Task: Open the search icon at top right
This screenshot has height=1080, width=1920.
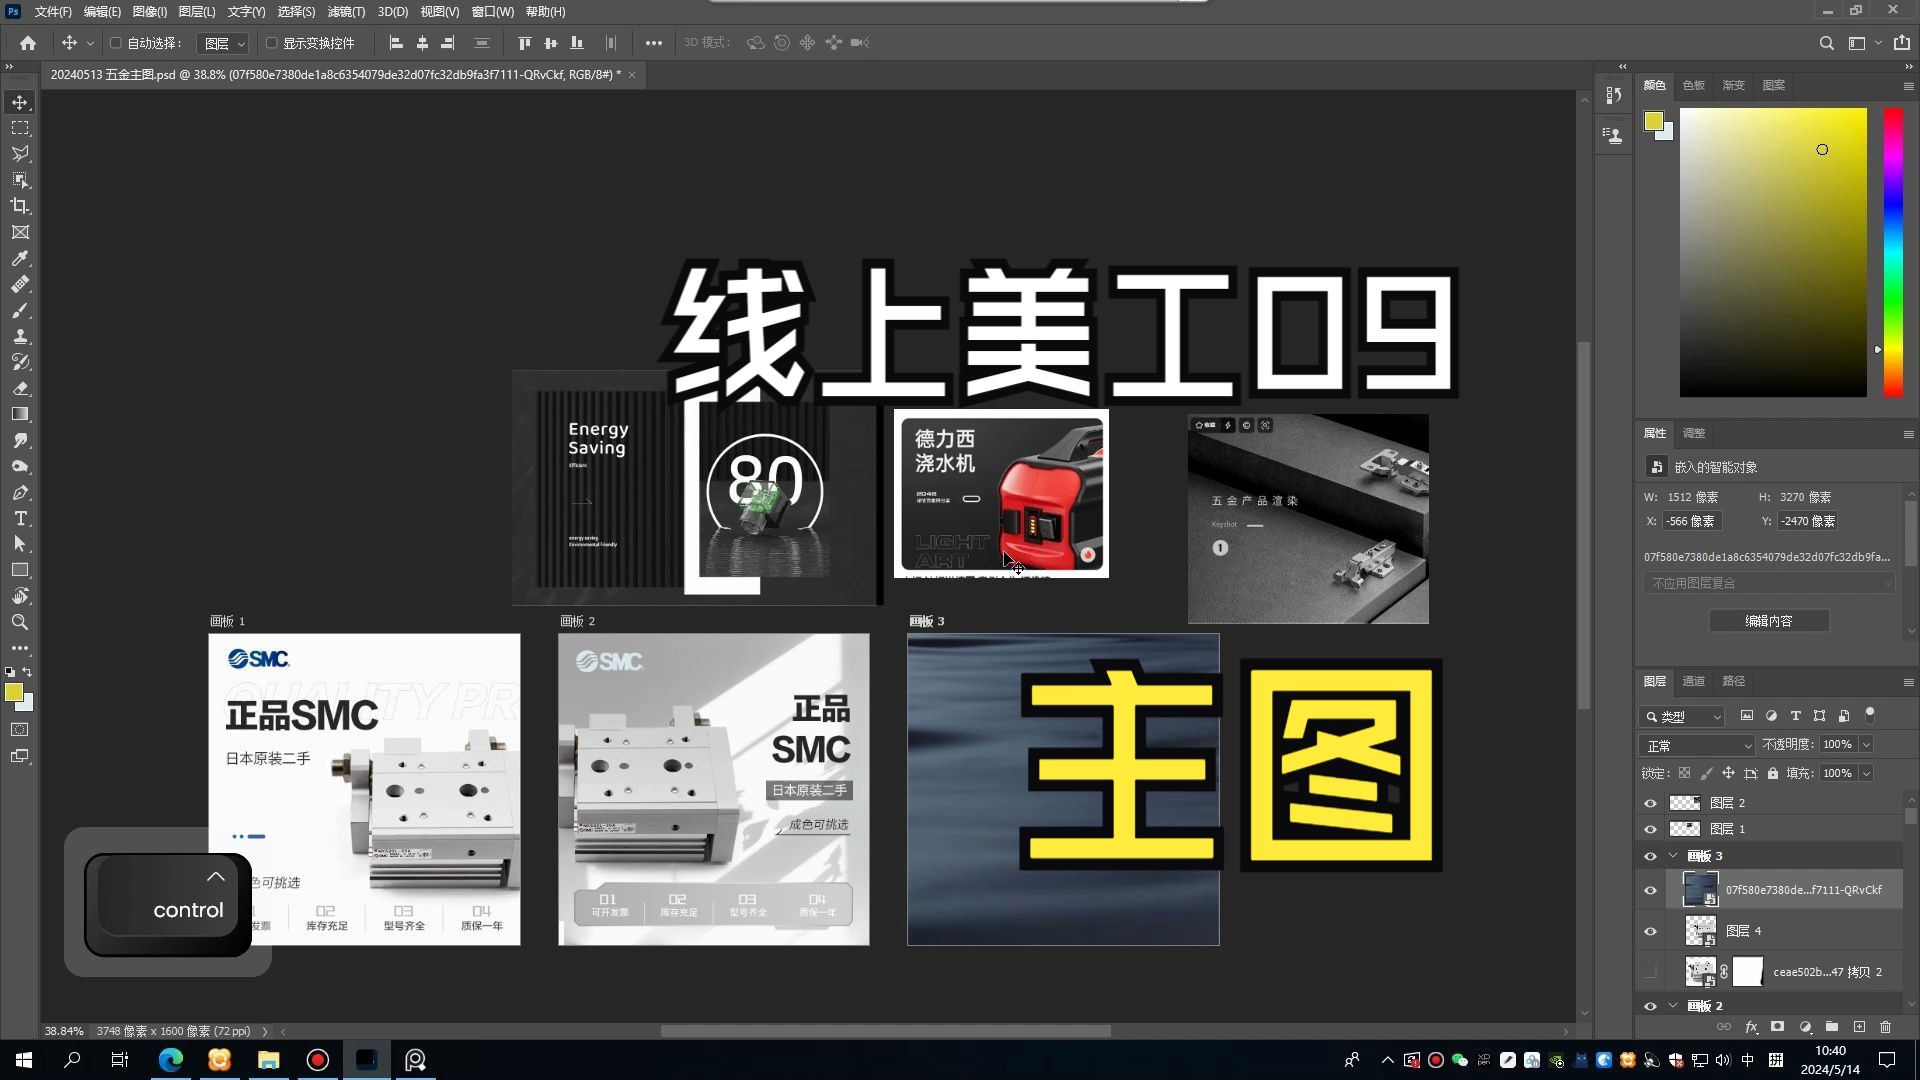Action: pos(1826,43)
